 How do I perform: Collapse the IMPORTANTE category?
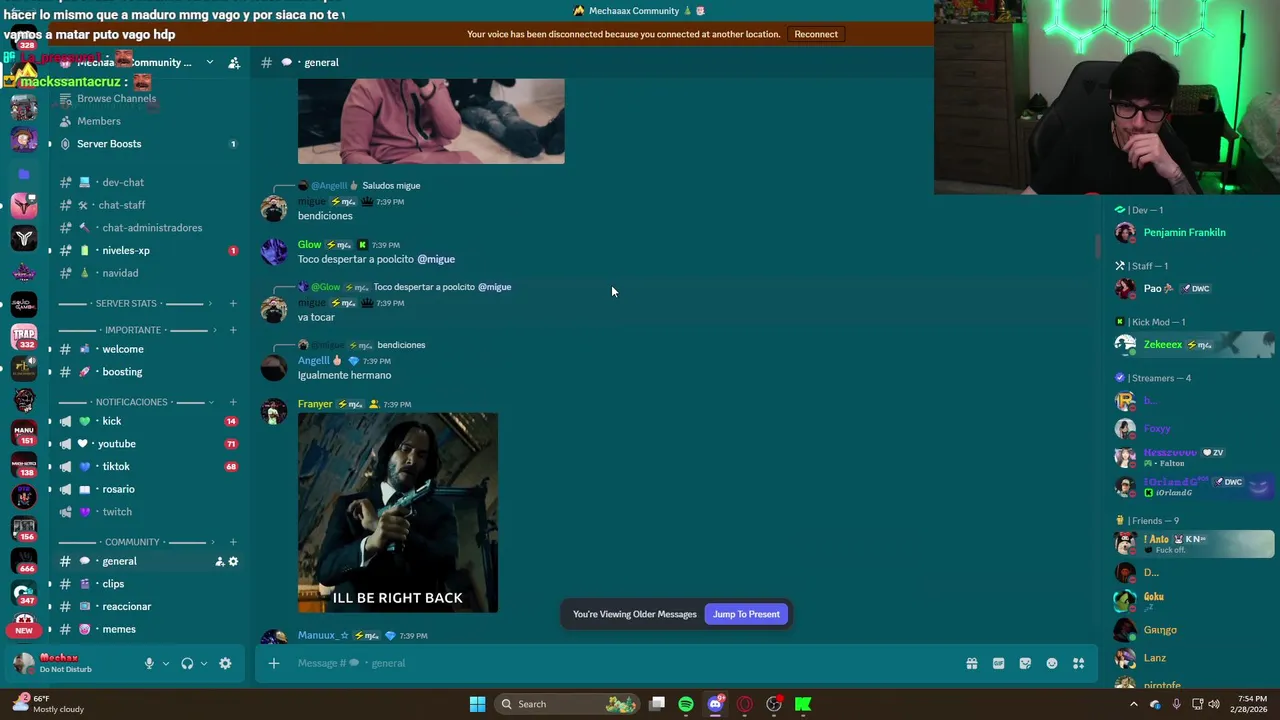tap(133, 330)
